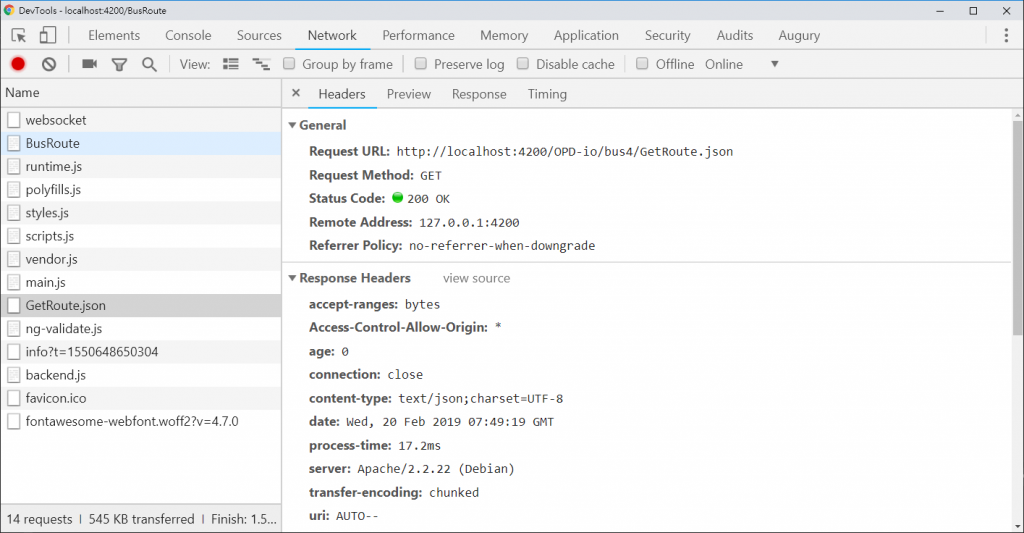
Task: Open the Preview tab of the request
Action: (x=408, y=94)
